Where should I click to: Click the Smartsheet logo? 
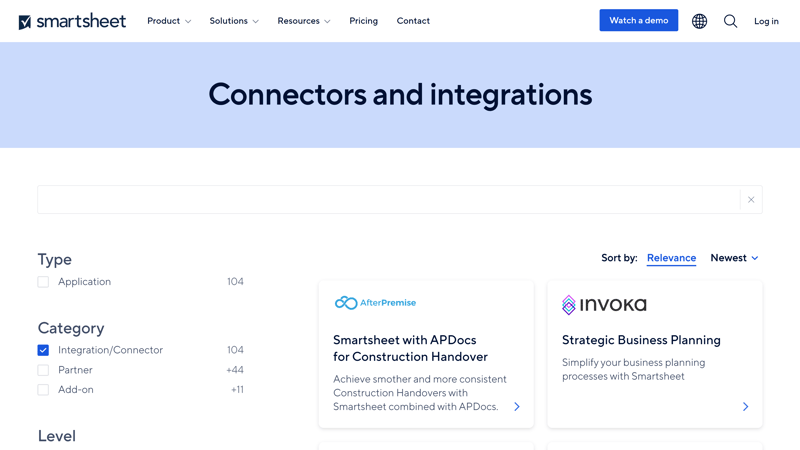[72, 21]
